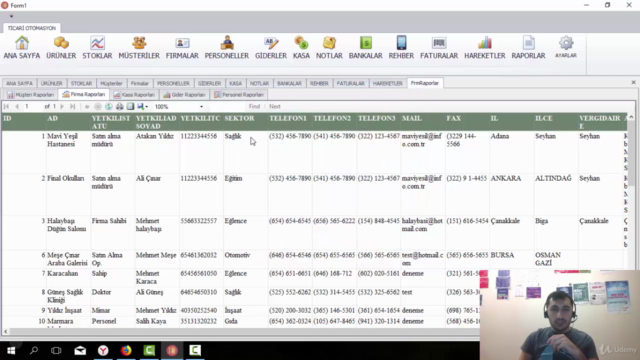The height and width of the screenshot is (360, 640).
Task: Refresh the report
Action: 109,107
